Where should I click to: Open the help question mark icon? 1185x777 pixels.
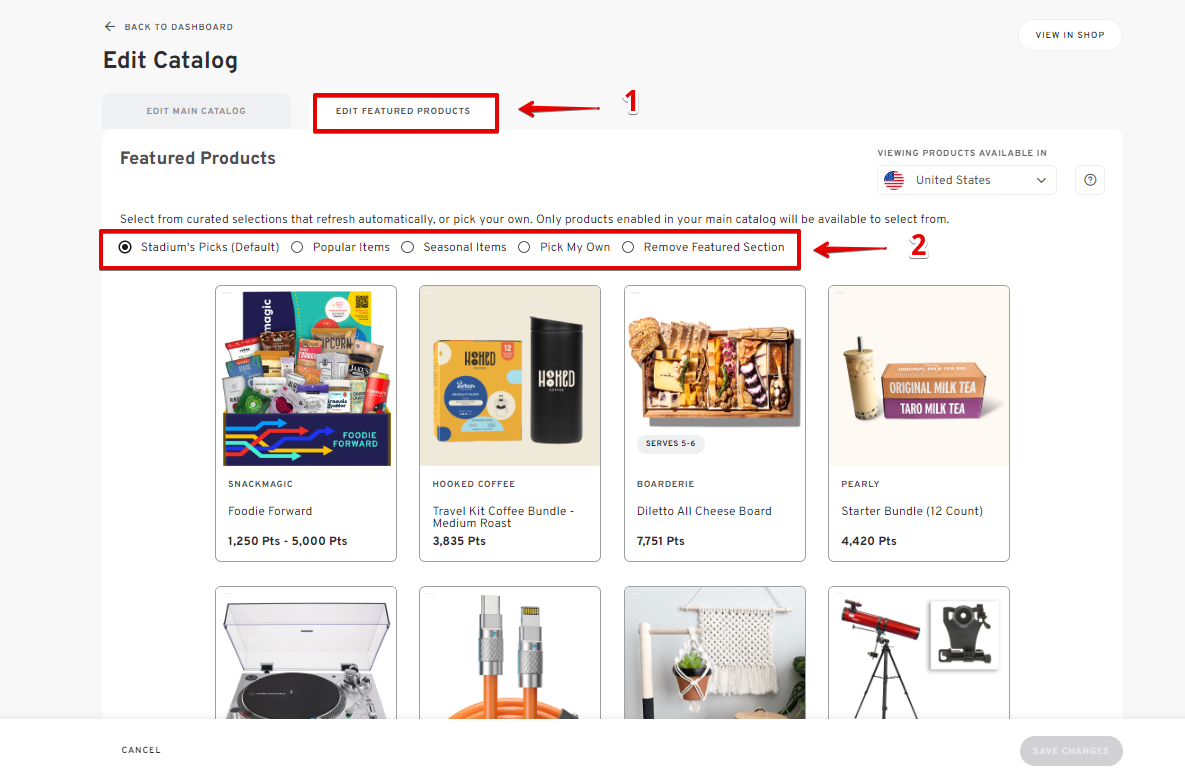(x=1090, y=180)
